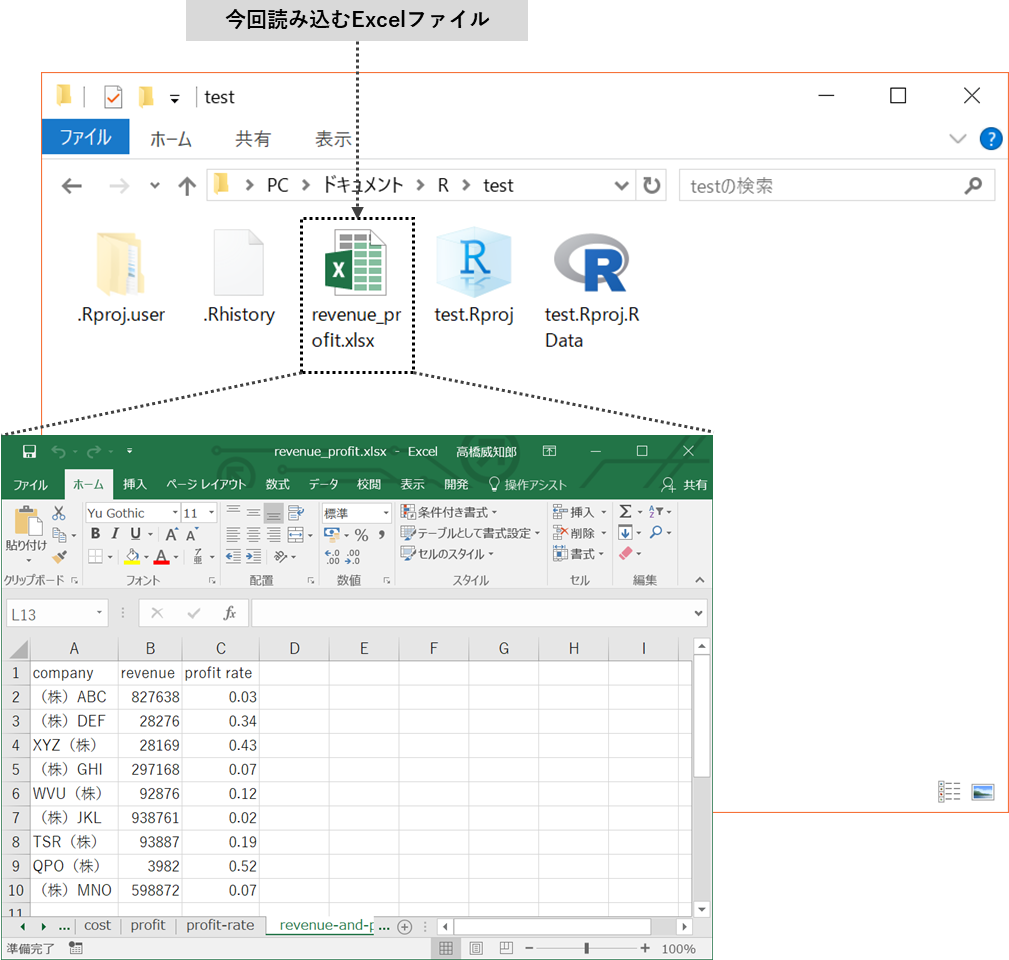Screen dimensions: 1009x960
Task: Click the add new sheet plus icon
Action: 405,926
